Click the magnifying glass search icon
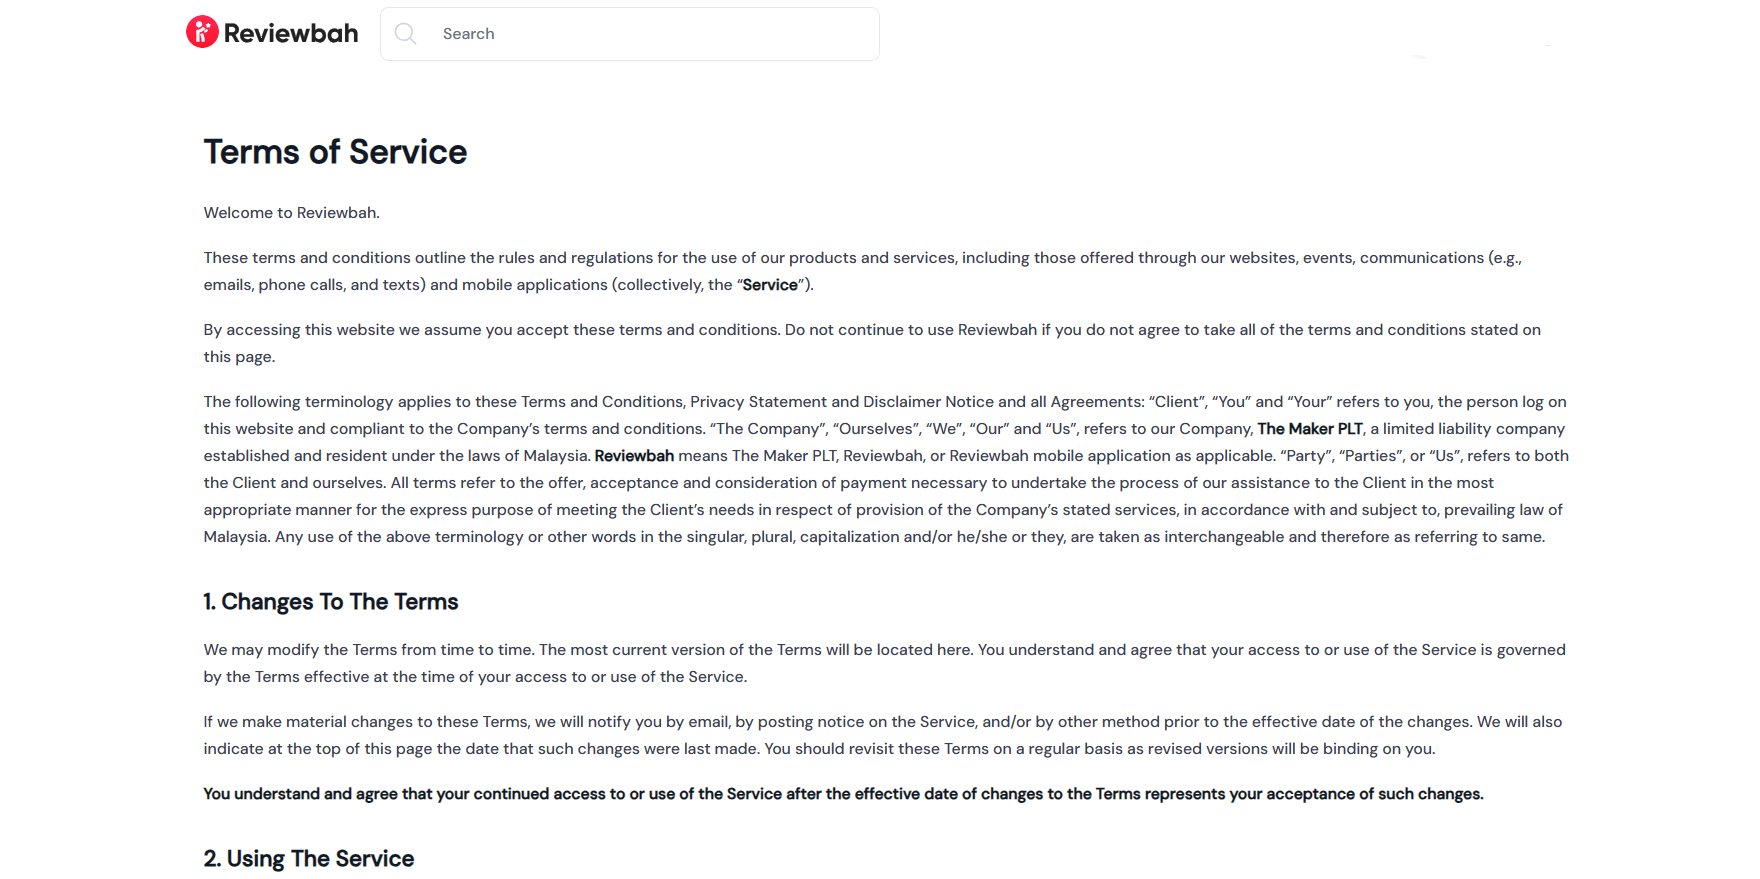The width and height of the screenshot is (1760, 879). (x=405, y=34)
